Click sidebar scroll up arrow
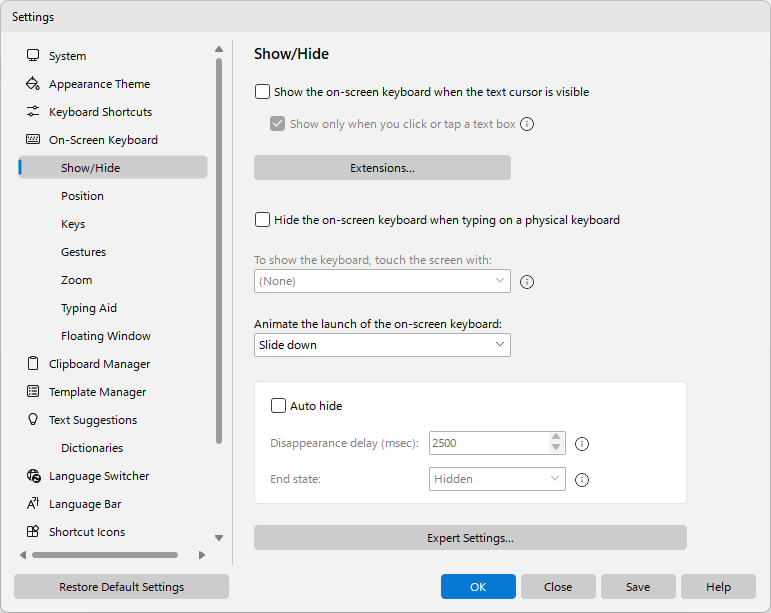Image resolution: width=771 pixels, height=613 pixels. [219, 49]
